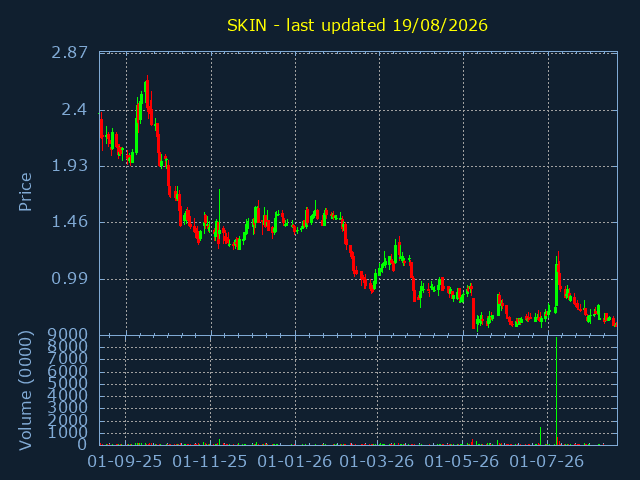This screenshot has width=640, height=480.
Task: Click the smaller green volume bar before July spike
Action: click(540, 436)
